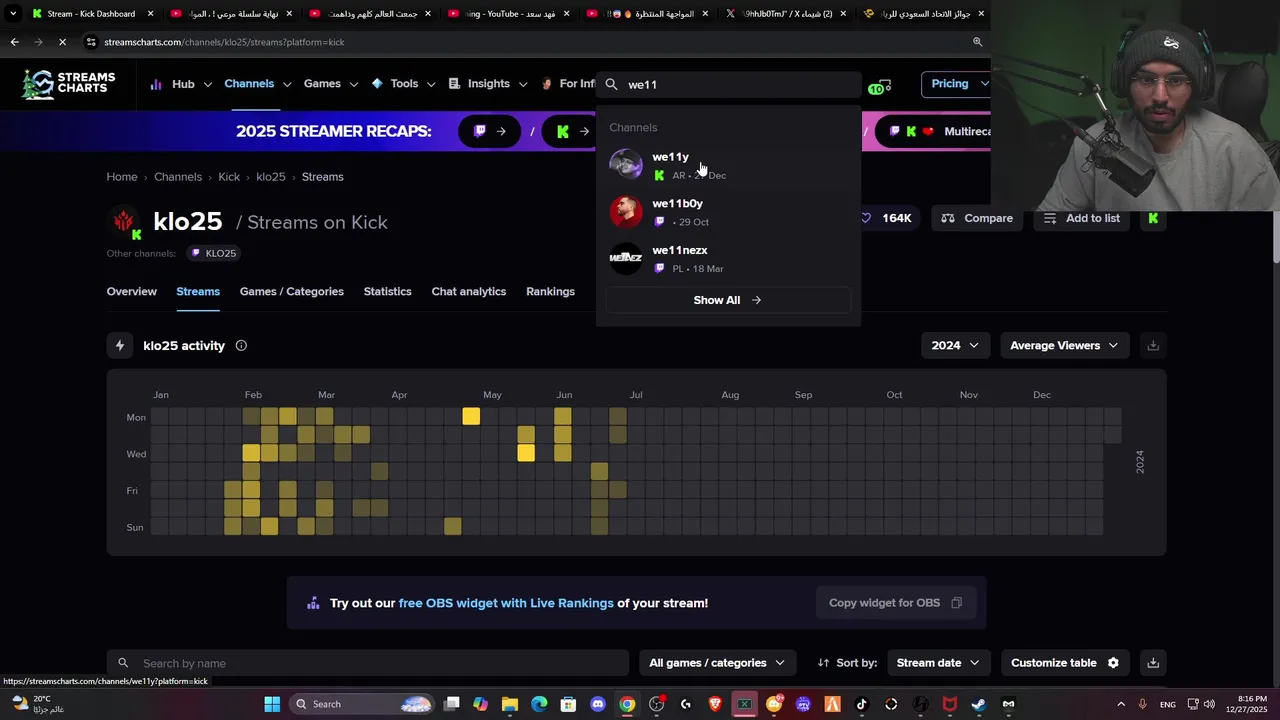Viewport: 1280px width, 720px height.
Task: Stop page loading with the X button
Action: (x=62, y=42)
